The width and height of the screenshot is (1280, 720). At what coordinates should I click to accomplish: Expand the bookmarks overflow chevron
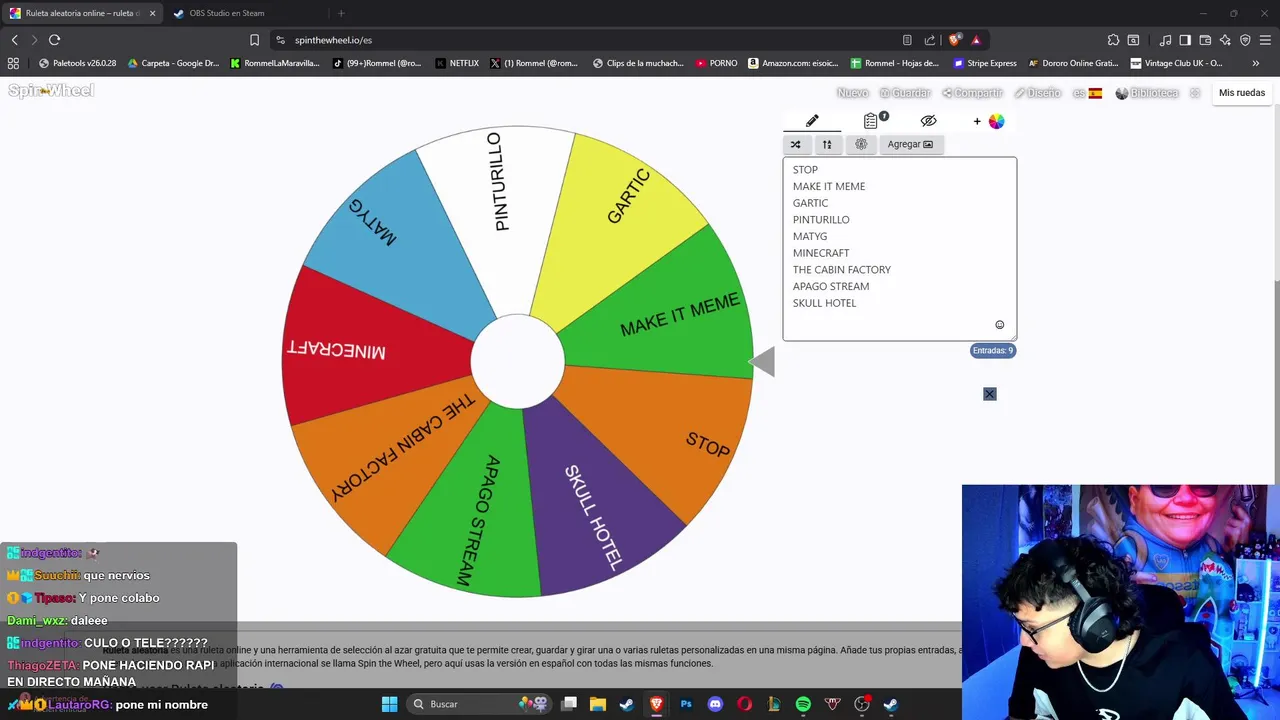click(x=1256, y=63)
